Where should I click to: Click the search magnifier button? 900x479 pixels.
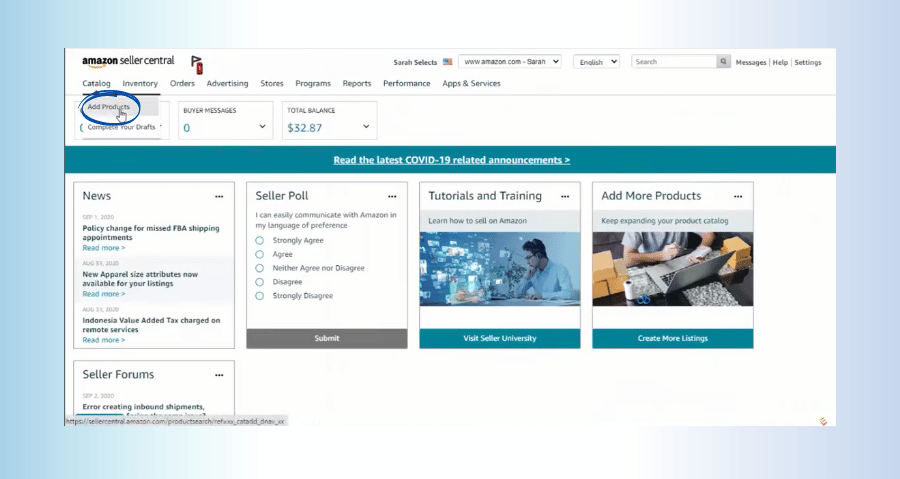[x=723, y=61]
